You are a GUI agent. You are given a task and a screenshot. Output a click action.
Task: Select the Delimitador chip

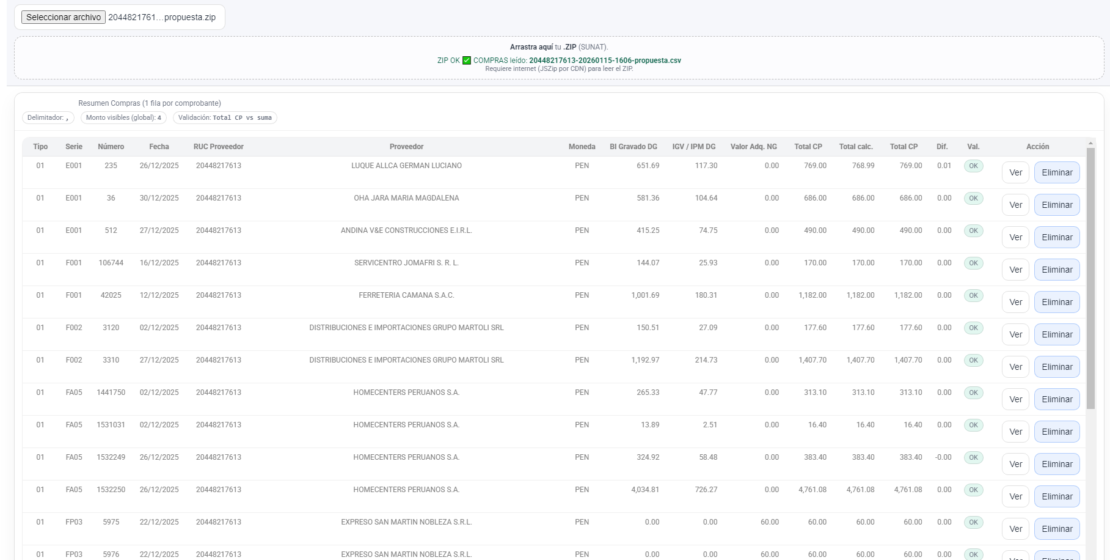pyautogui.click(x=48, y=118)
